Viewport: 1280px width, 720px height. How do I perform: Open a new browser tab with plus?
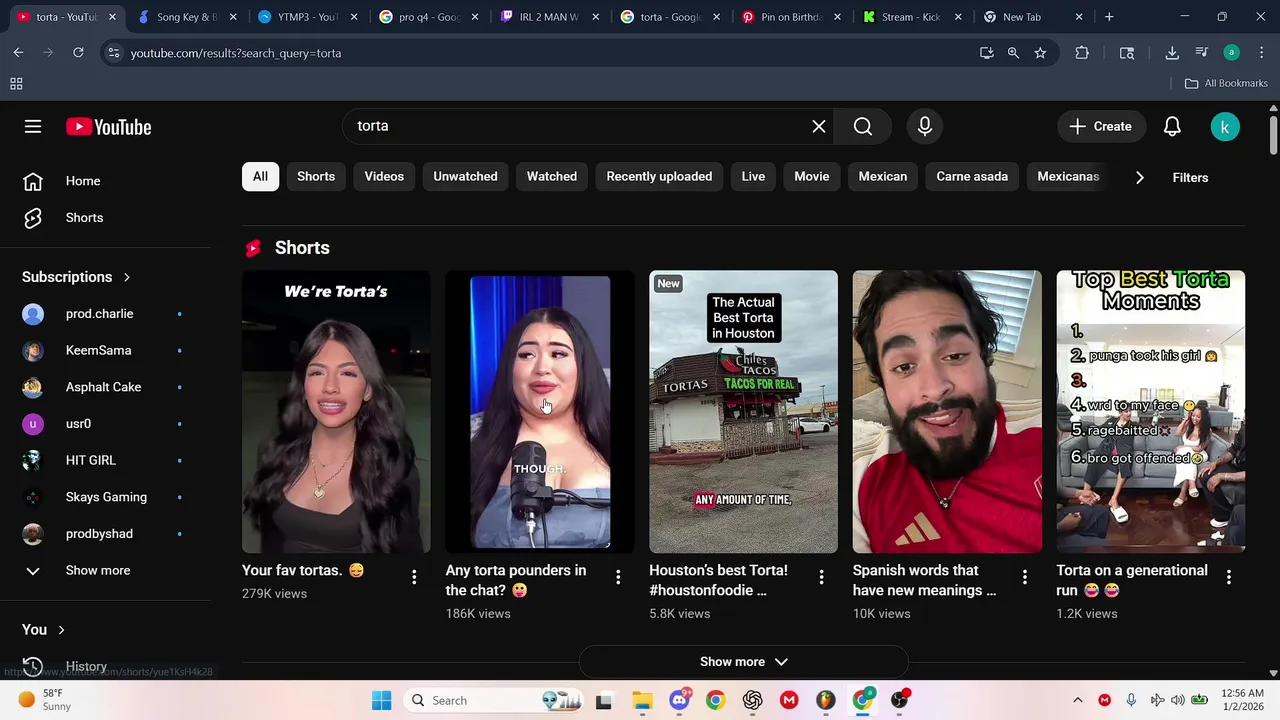point(1109,17)
